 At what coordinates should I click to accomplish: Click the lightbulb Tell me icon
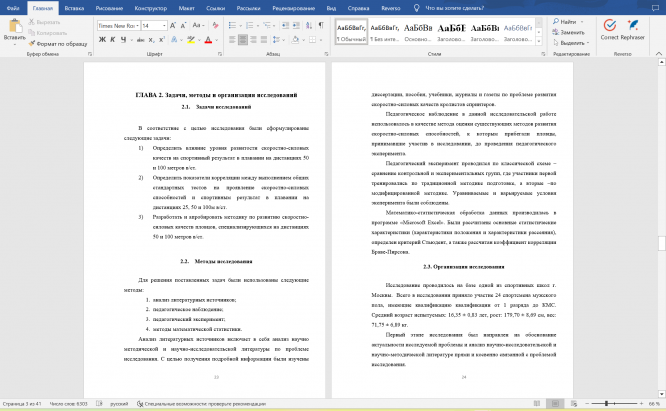417,8
